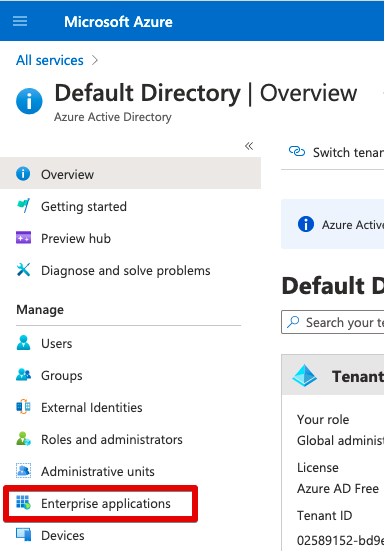Click the Devices monitor icon
Image resolution: width=384 pixels, height=551 pixels.
pos(24,534)
